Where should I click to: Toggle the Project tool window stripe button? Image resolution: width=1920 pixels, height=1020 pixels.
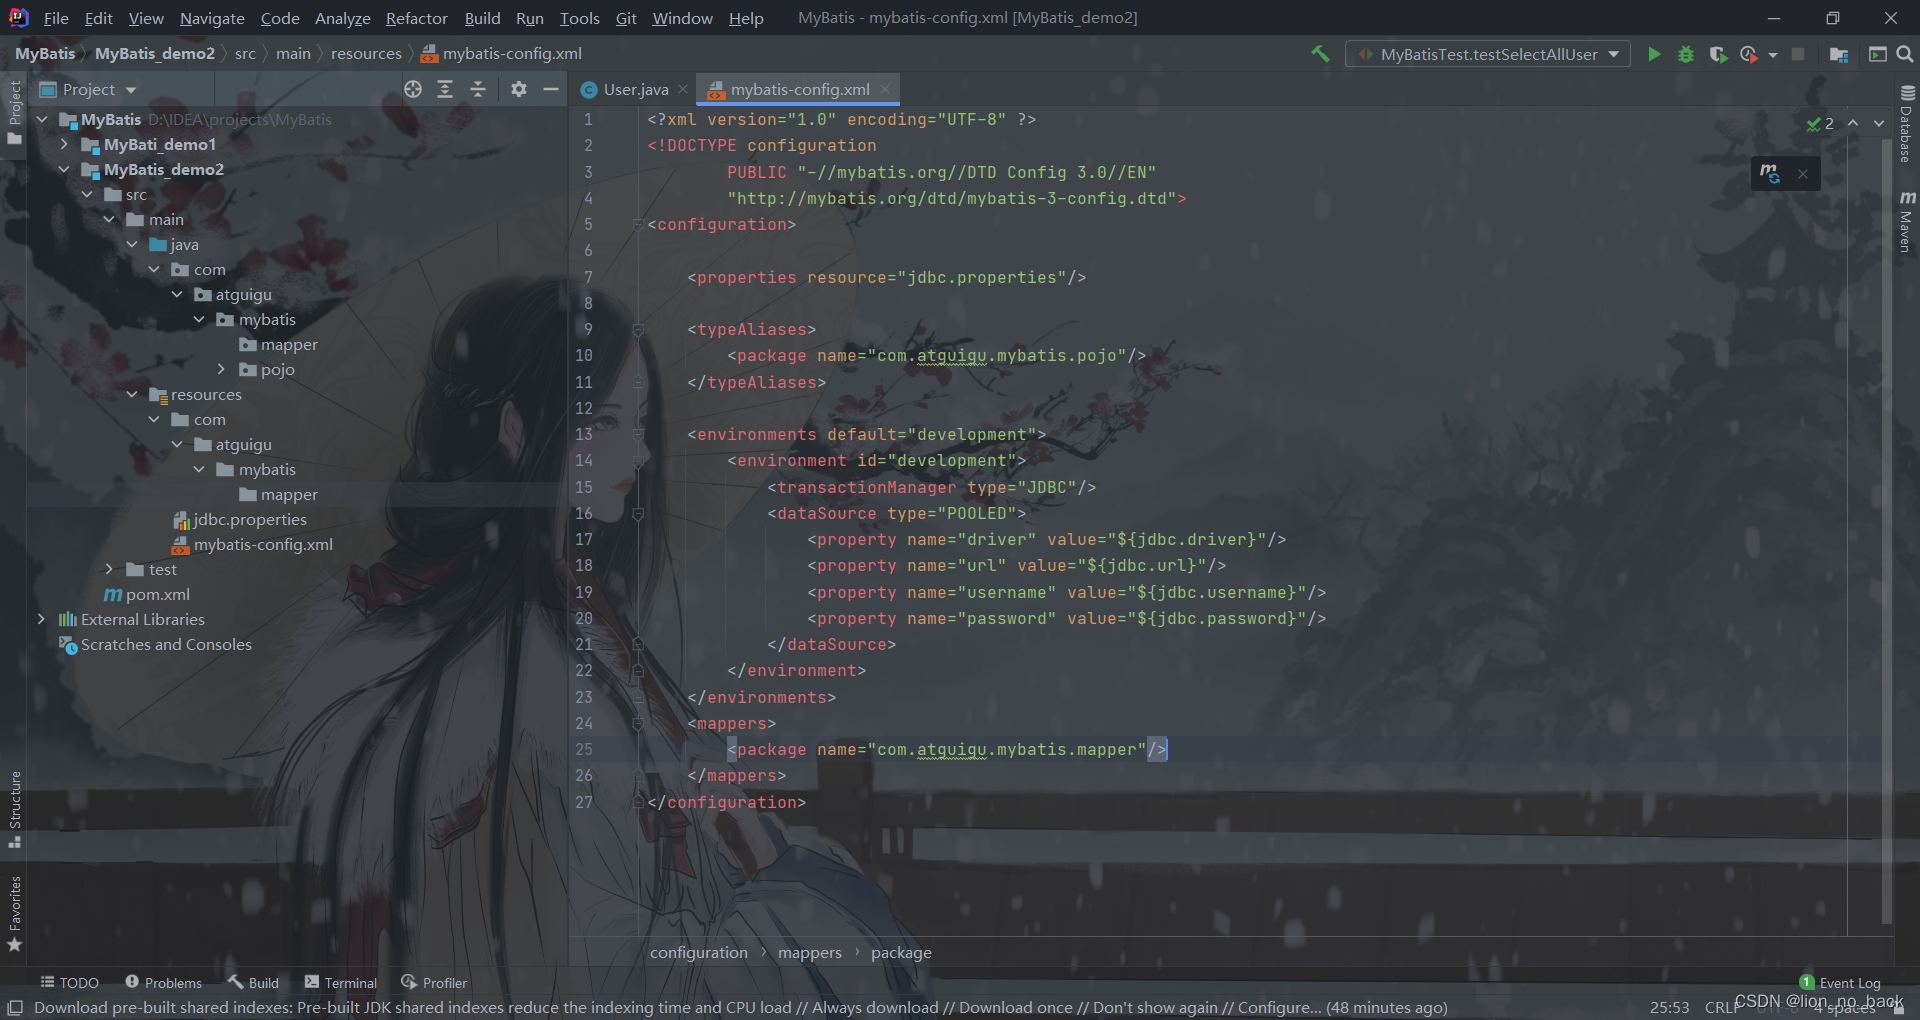(15, 112)
